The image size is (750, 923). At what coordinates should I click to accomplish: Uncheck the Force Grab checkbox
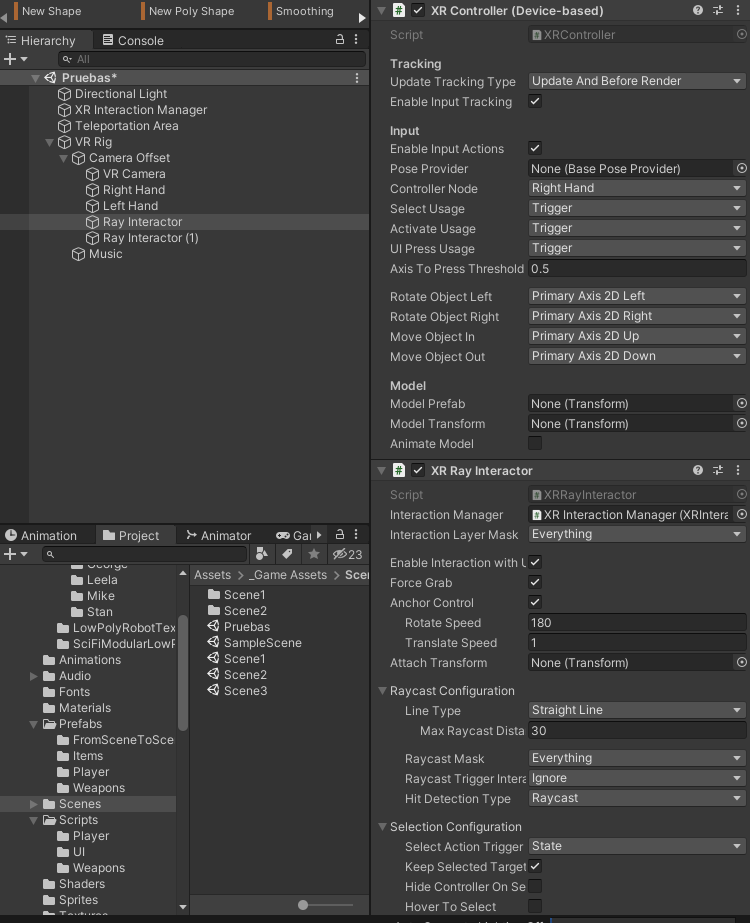535,583
